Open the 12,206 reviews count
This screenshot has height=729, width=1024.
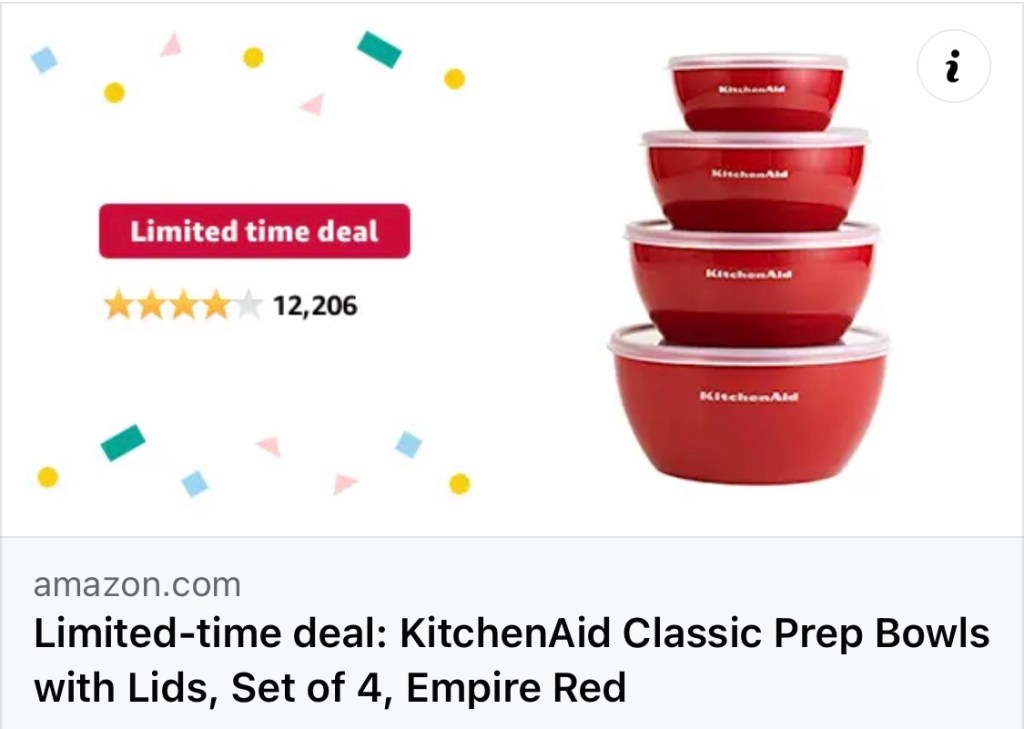click(315, 306)
